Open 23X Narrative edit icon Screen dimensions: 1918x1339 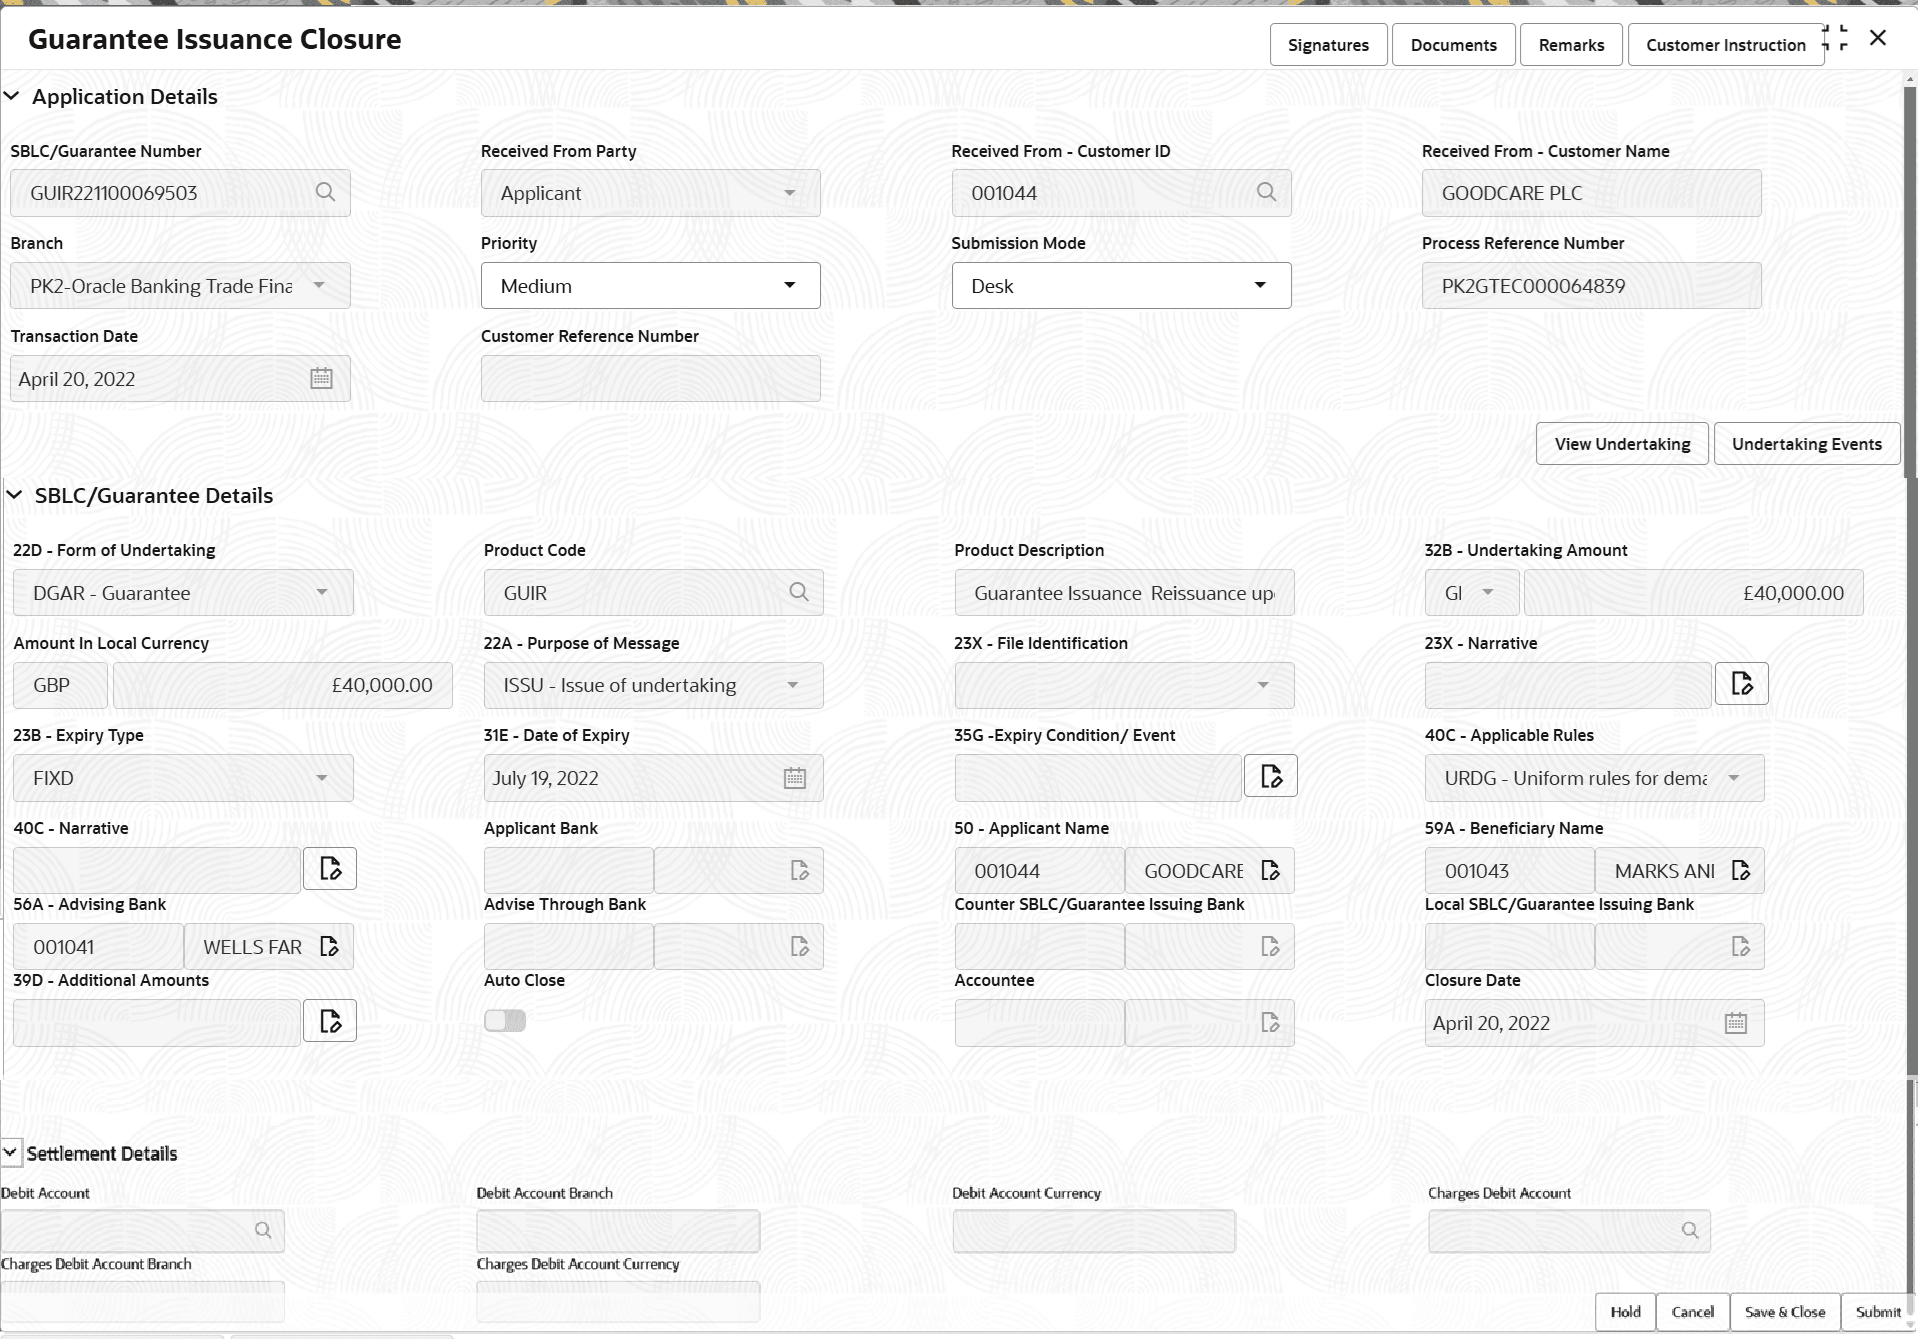click(x=1741, y=684)
